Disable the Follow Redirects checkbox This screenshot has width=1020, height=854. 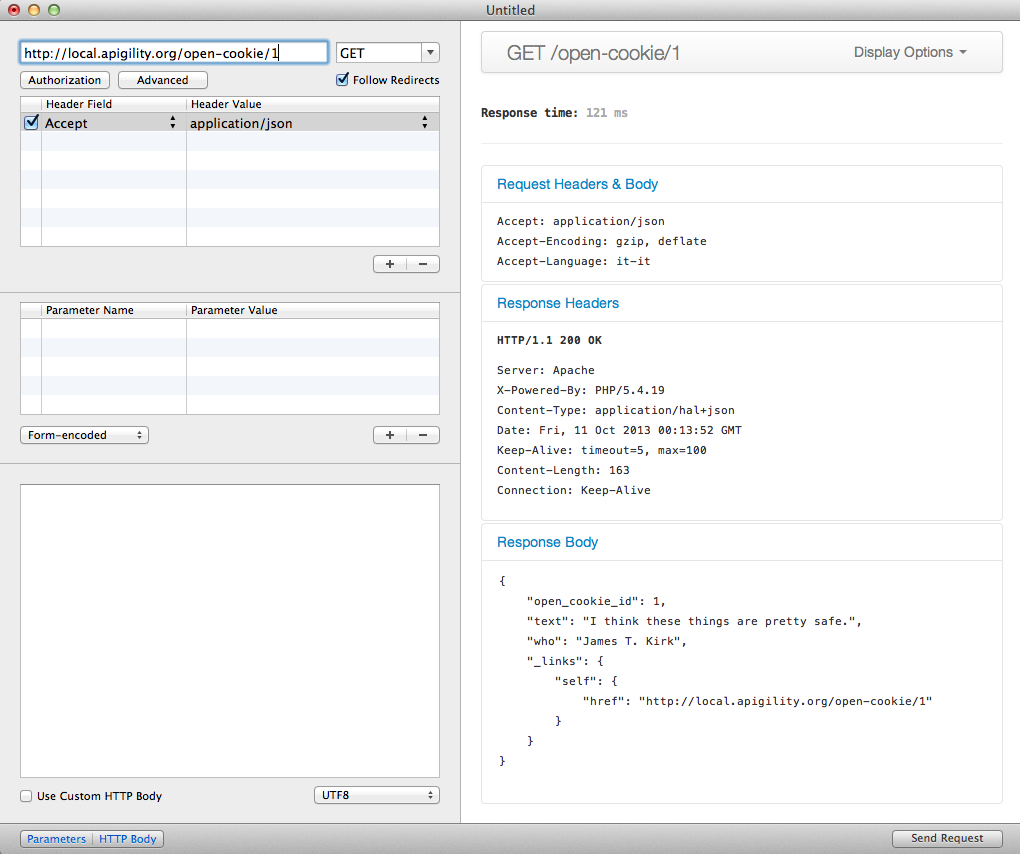tap(343, 80)
